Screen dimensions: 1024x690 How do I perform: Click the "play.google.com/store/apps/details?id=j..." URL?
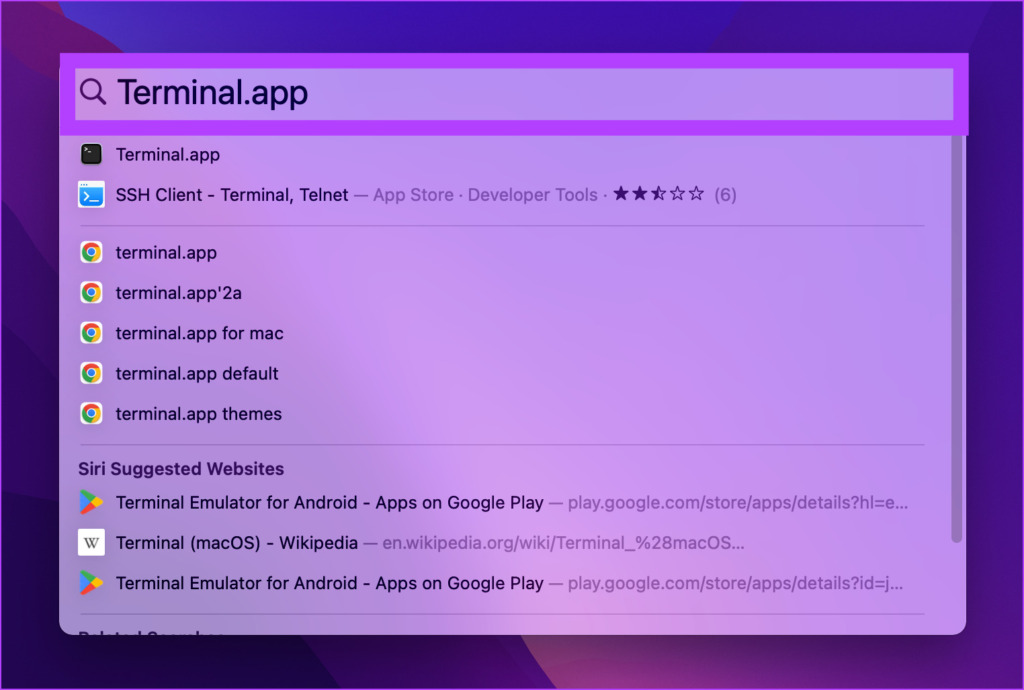pos(735,583)
